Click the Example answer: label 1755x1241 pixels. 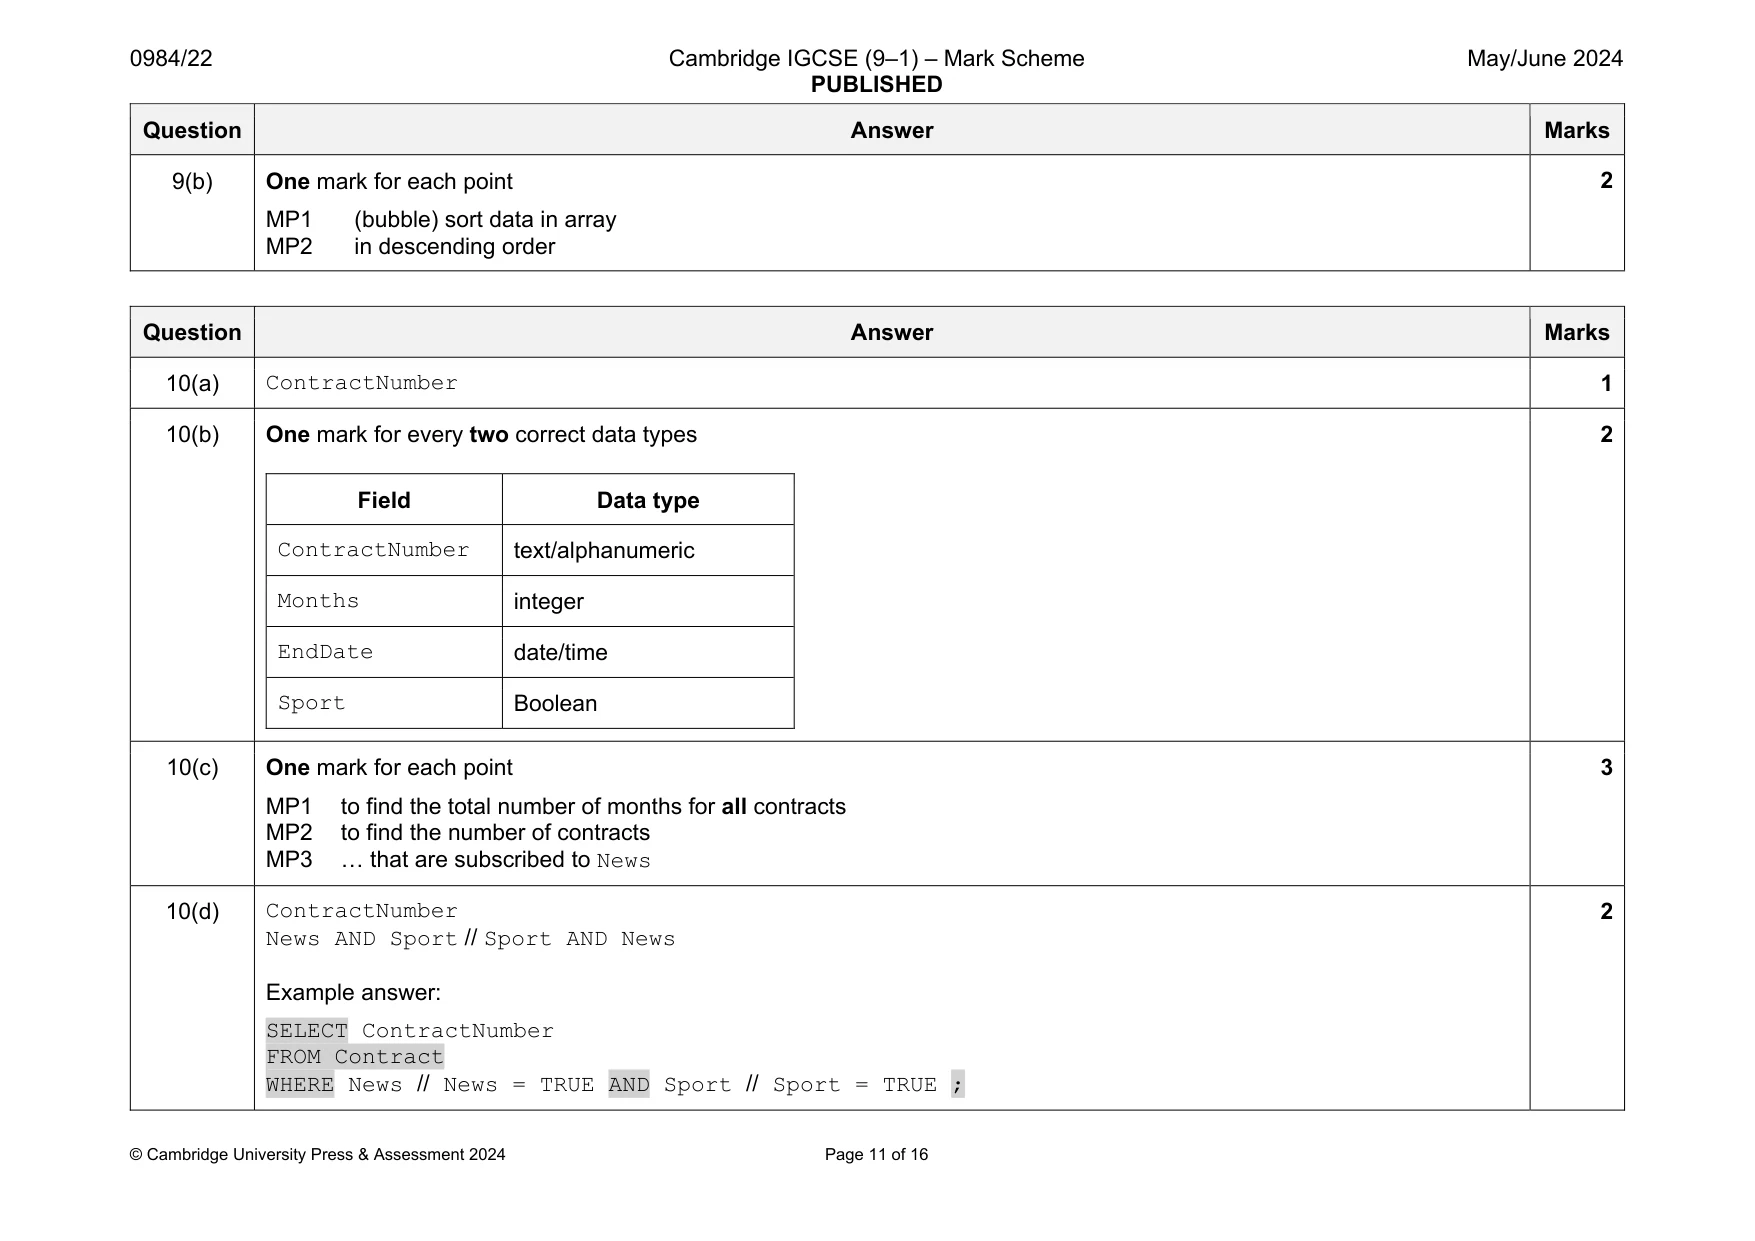pos(353,993)
